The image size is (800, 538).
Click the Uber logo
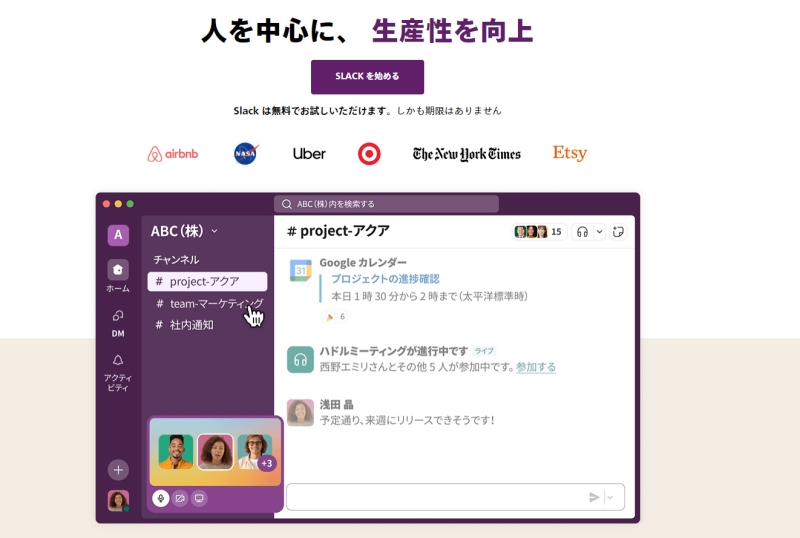click(x=309, y=154)
